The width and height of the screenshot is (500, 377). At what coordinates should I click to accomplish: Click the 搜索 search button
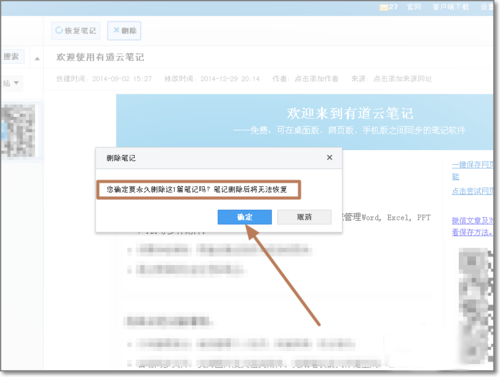12,57
